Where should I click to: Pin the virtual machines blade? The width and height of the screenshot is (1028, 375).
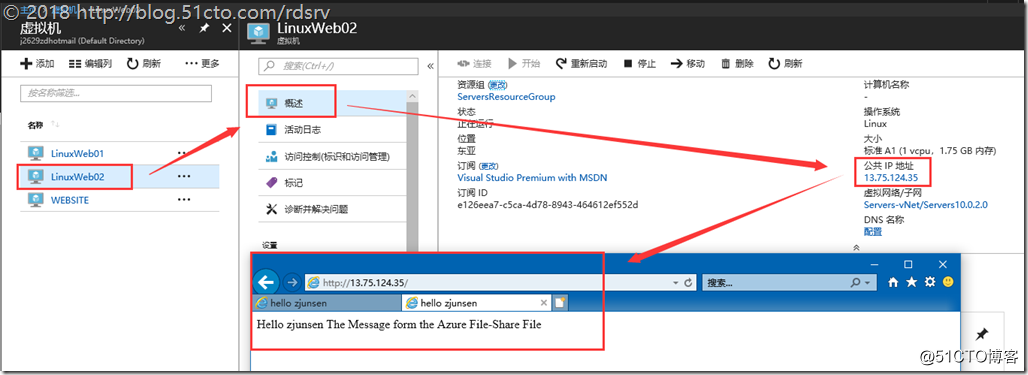204,28
